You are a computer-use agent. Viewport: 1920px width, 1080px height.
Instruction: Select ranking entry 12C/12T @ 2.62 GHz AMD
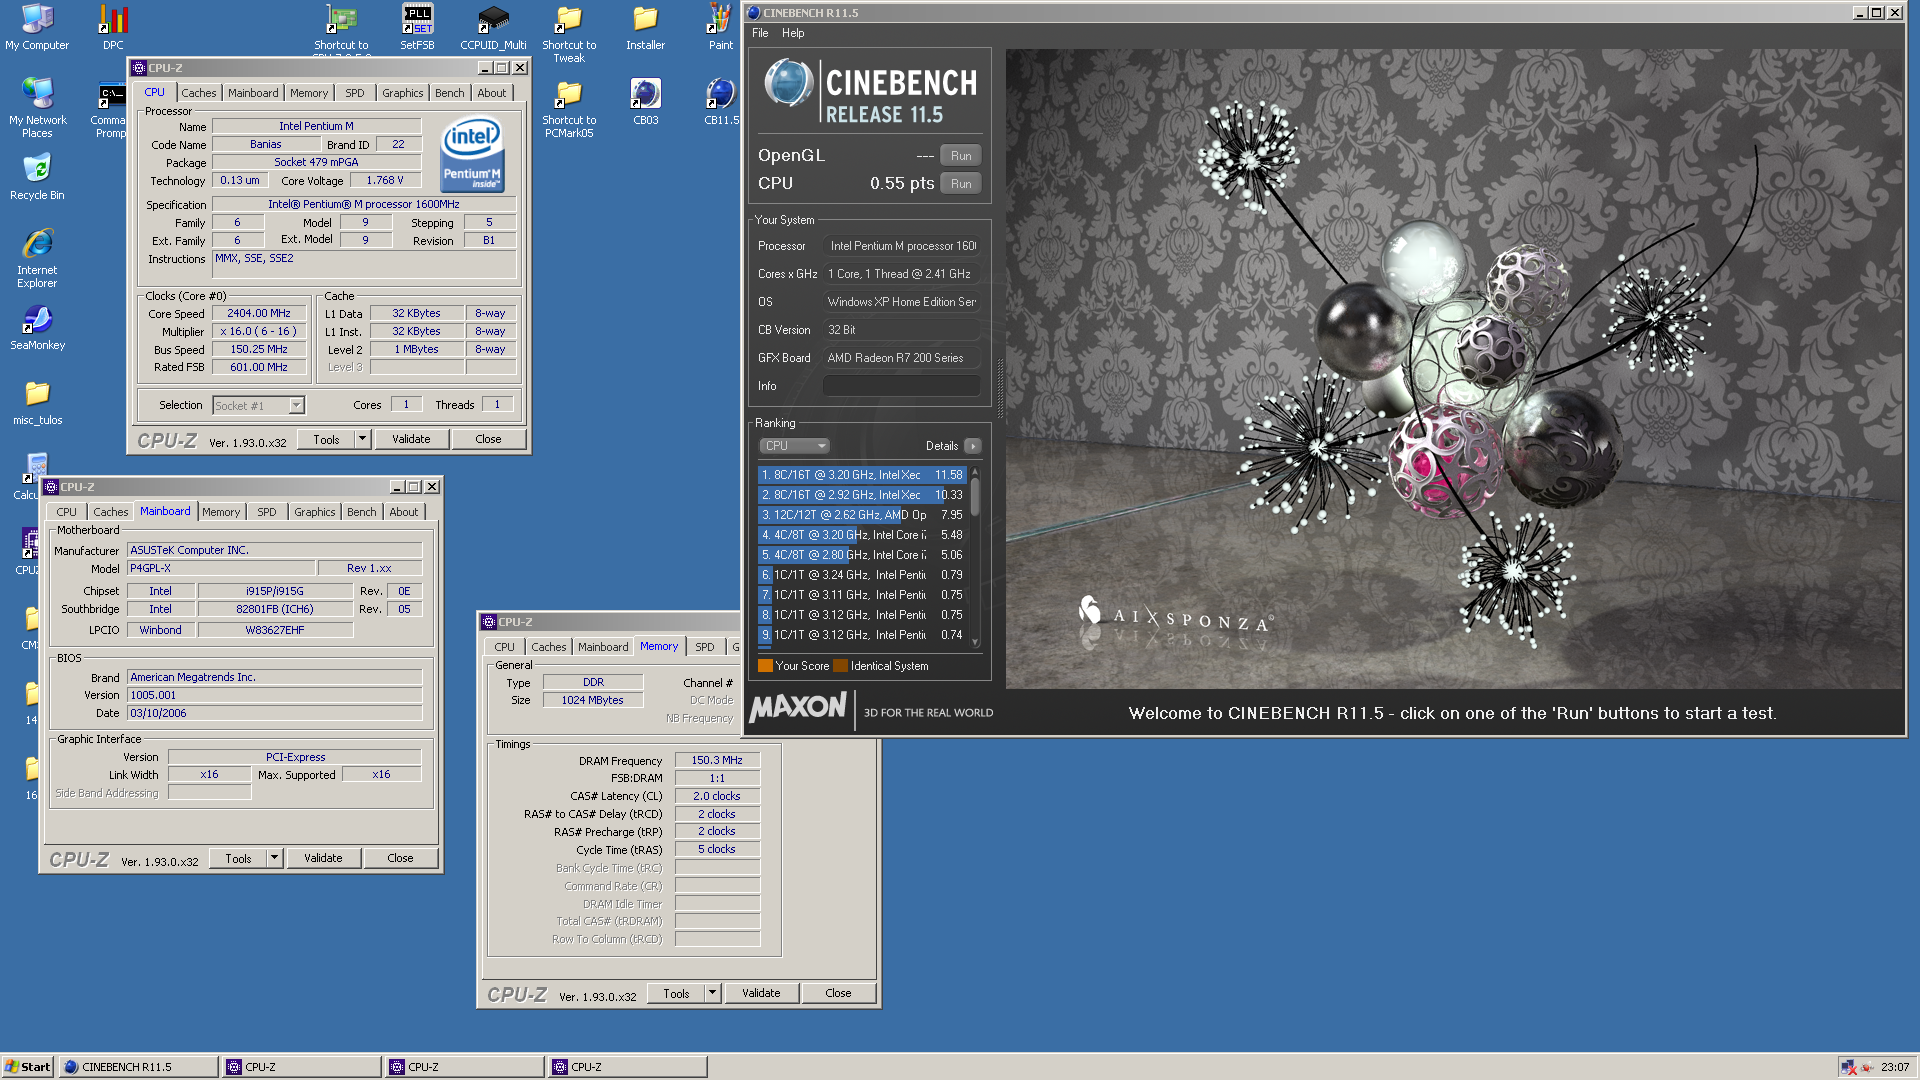tap(862, 515)
